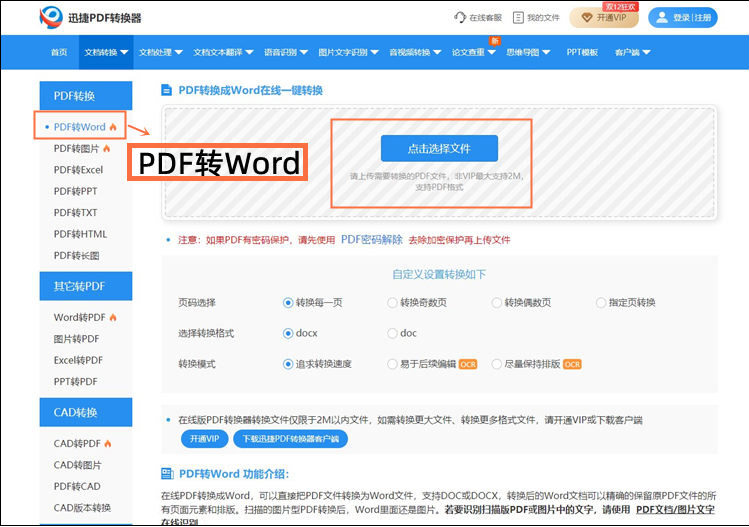Screen dimensions: 749x527
Task: Select the 转换偶数页 radio button
Action: (x=497, y=302)
